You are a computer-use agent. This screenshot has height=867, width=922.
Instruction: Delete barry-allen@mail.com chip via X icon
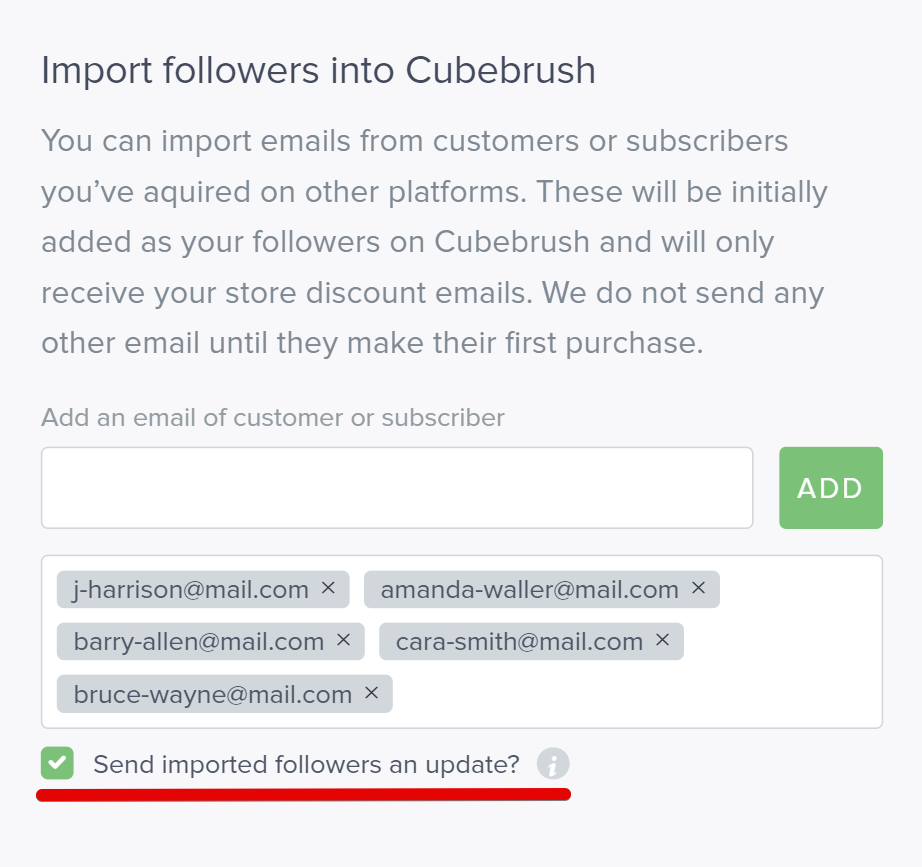click(x=343, y=640)
